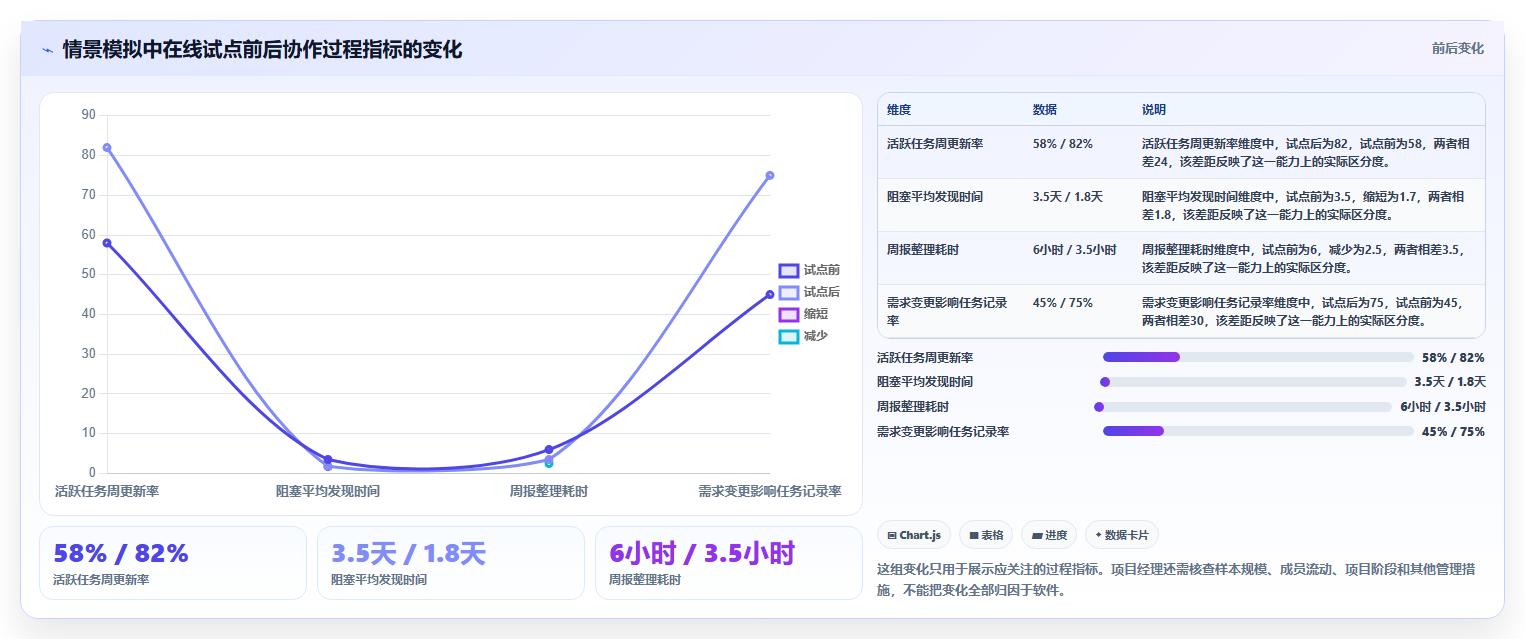This screenshot has width=1525, height=639.
Task: Click the 表格 chip
Action: click(x=986, y=535)
